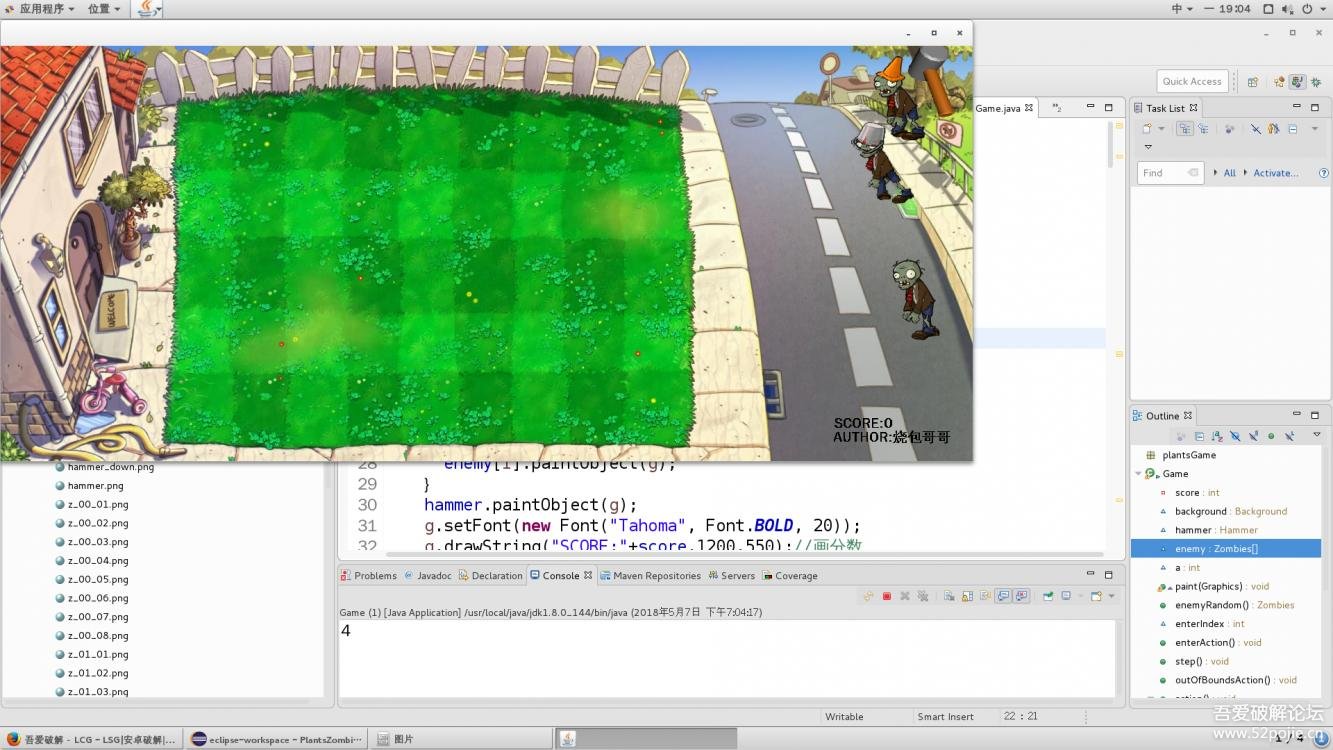
Task: Click Hide Local Types icon in Outline
Action: (1289, 436)
